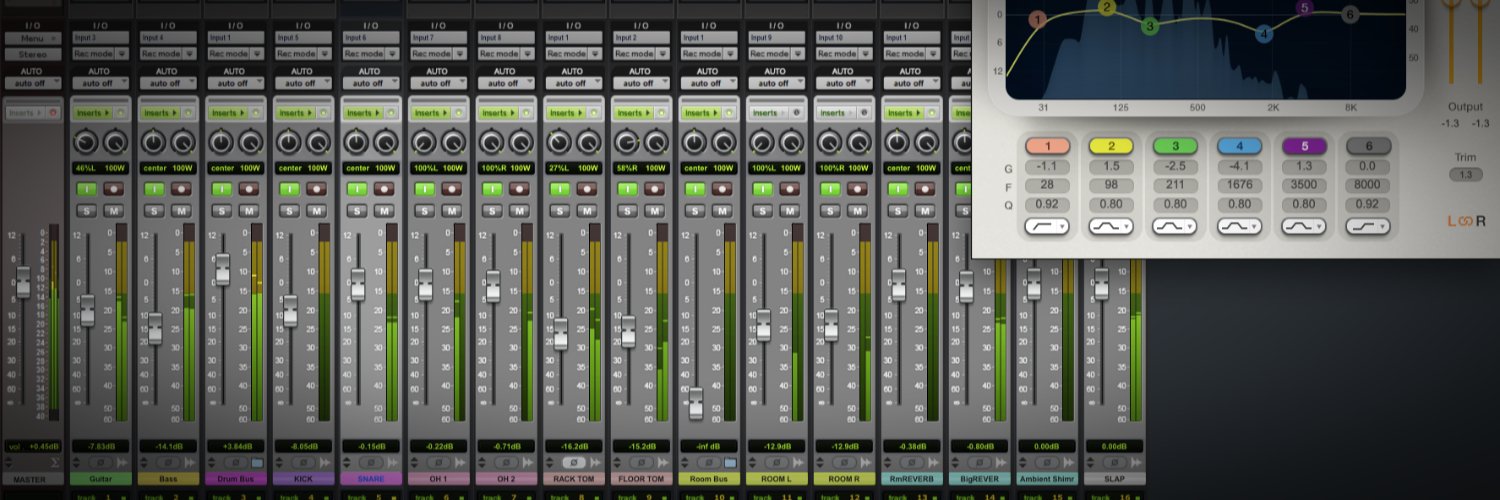
Task: Open the SNARE track auto off selector
Action: tap(371, 83)
